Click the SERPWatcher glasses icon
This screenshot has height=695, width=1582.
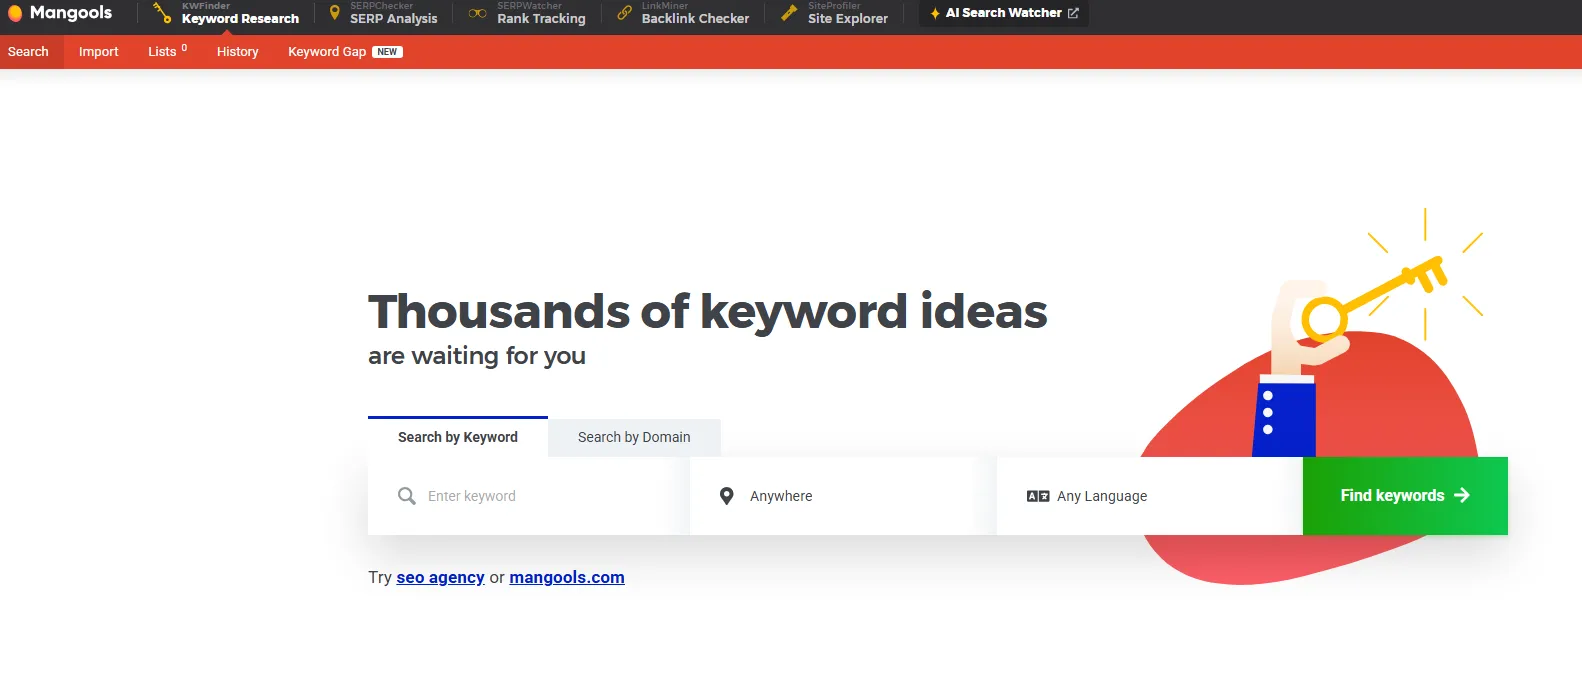(x=478, y=13)
